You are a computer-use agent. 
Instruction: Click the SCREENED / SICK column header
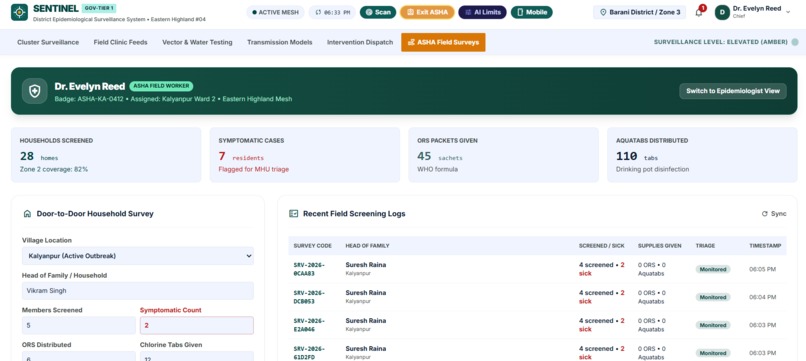[601, 246]
